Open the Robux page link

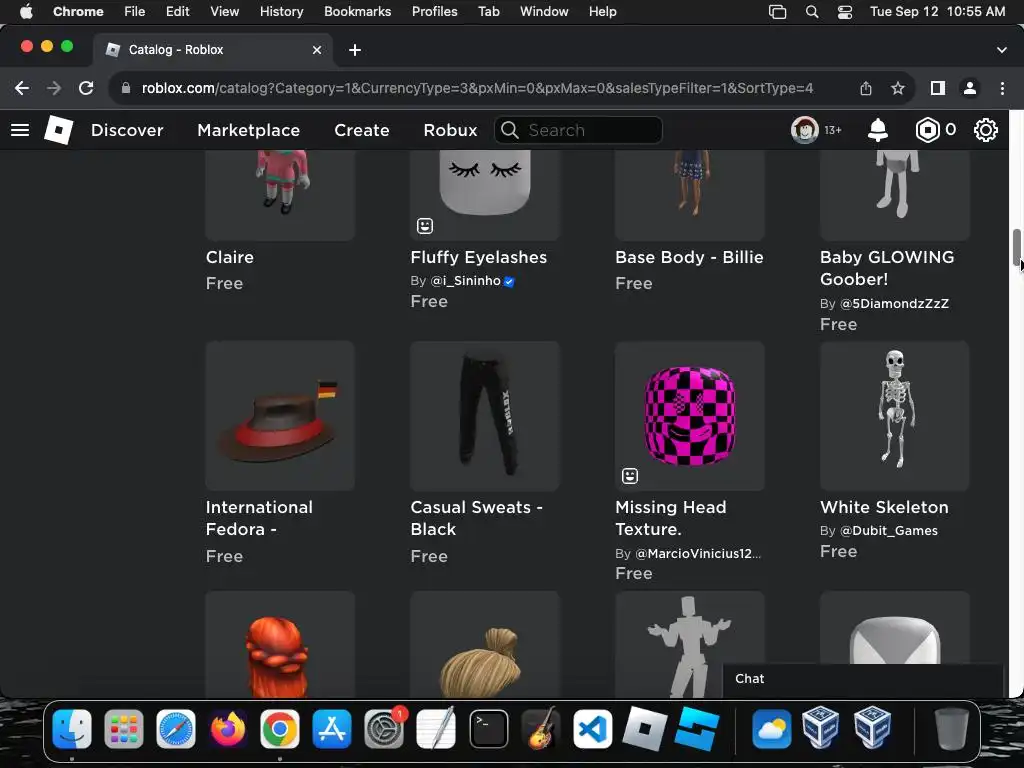pyautogui.click(x=450, y=130)
